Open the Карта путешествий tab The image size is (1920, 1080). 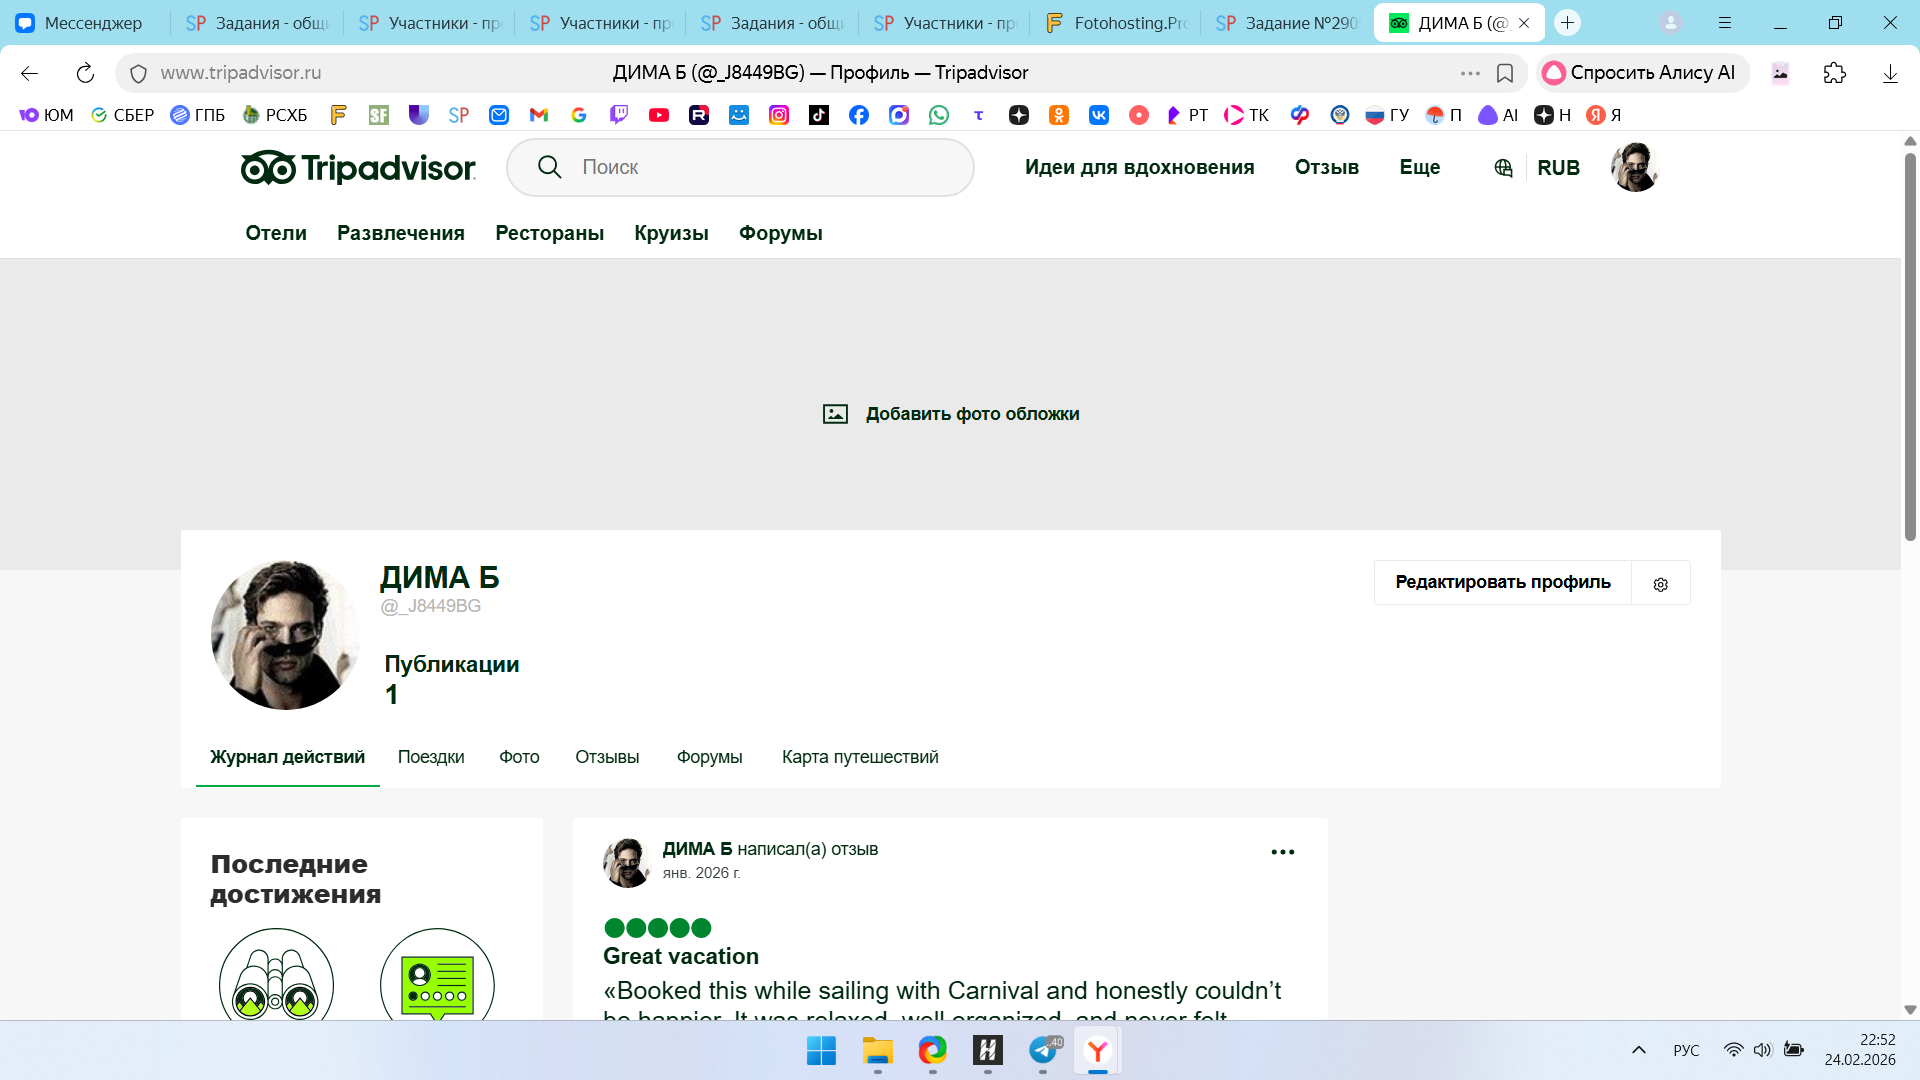click(x=860, y=757)
